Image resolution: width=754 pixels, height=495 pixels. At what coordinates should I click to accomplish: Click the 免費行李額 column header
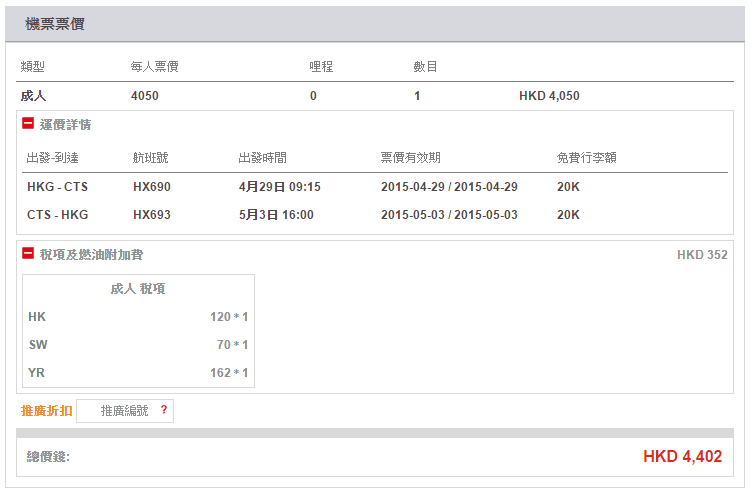tap(586, 157)
